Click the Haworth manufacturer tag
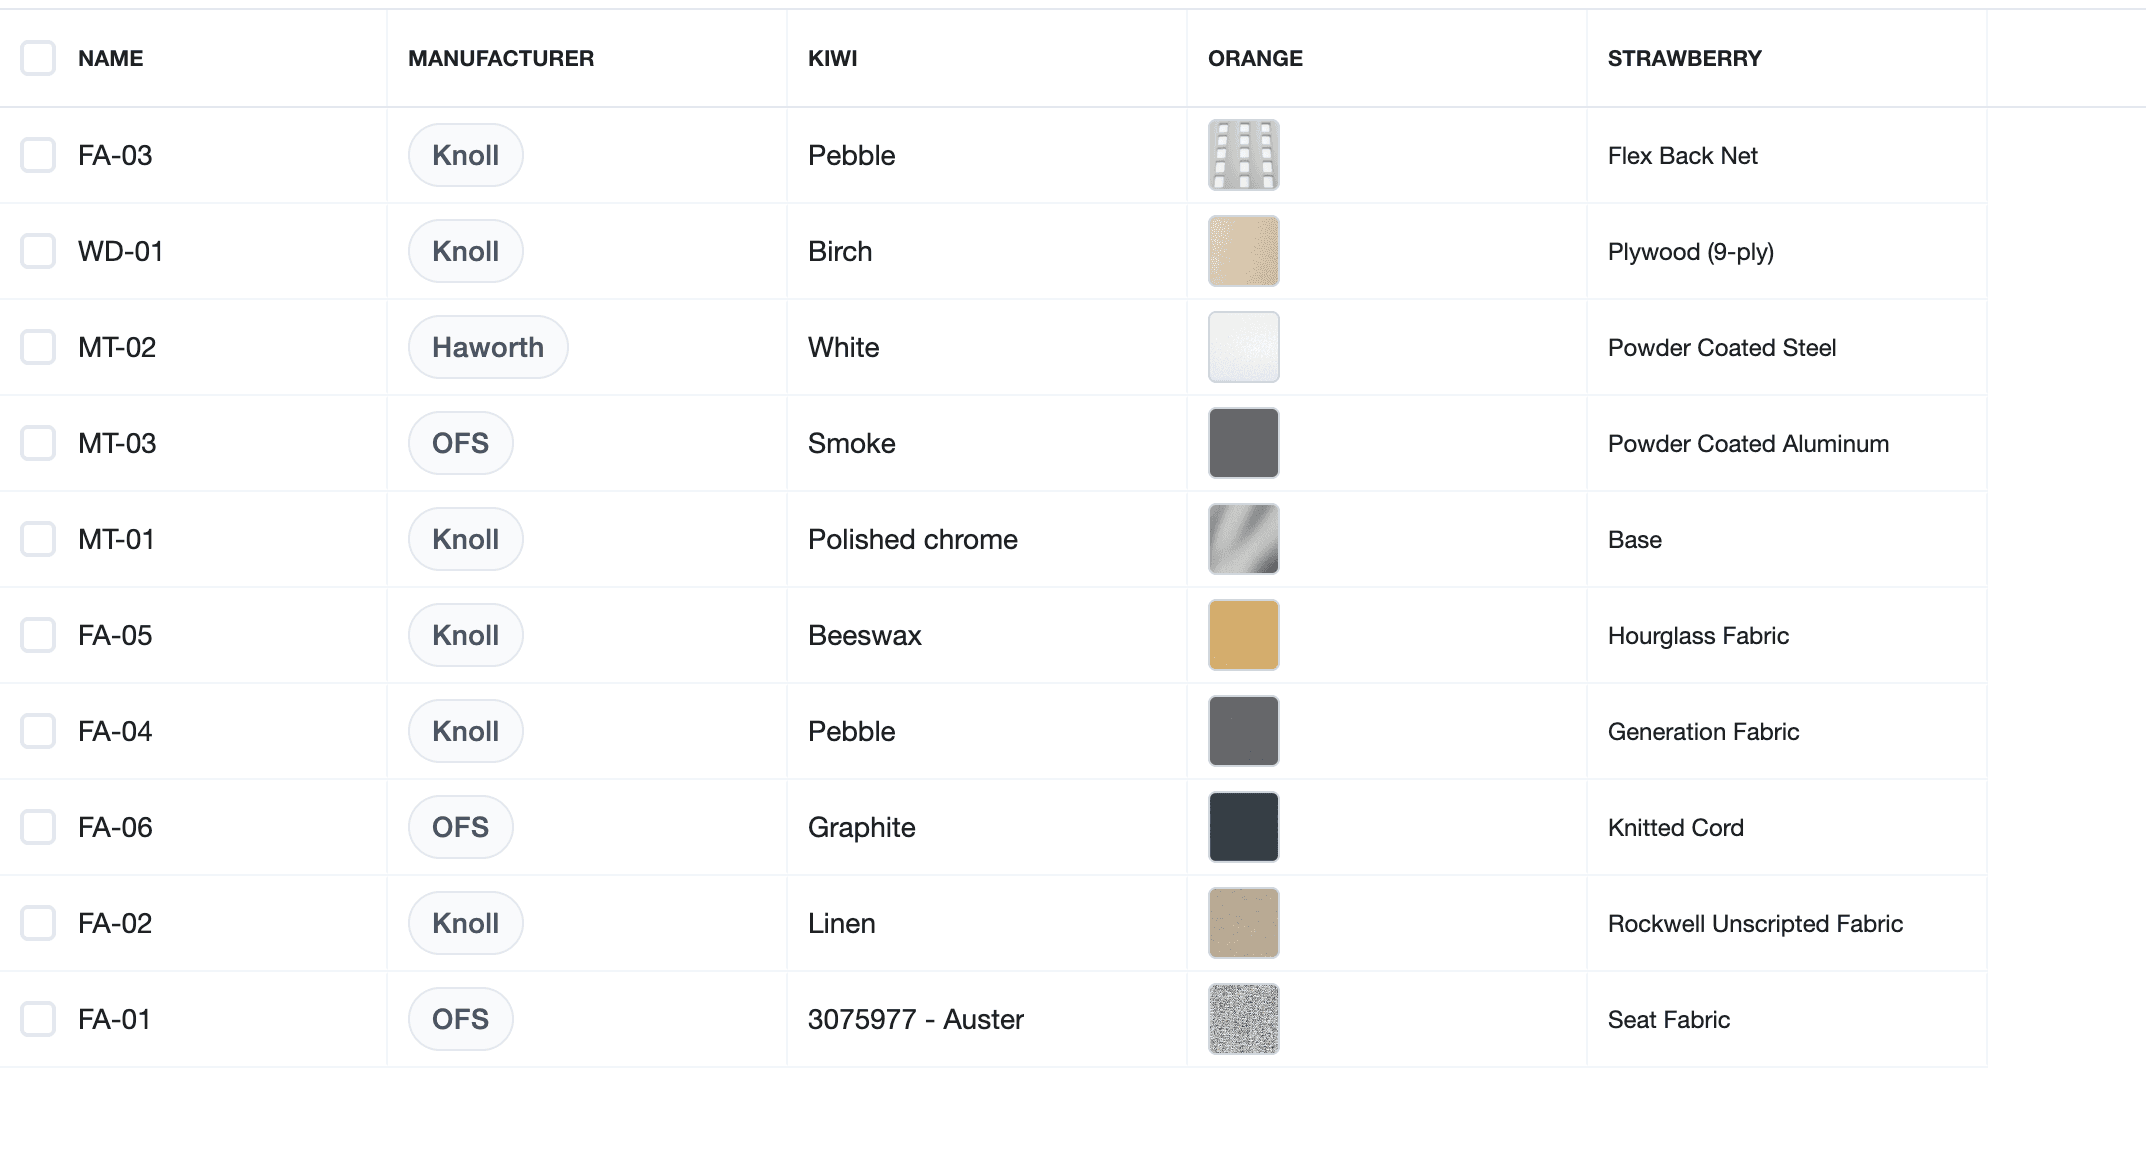2146x1160 pixels. [x=488, y=347]
